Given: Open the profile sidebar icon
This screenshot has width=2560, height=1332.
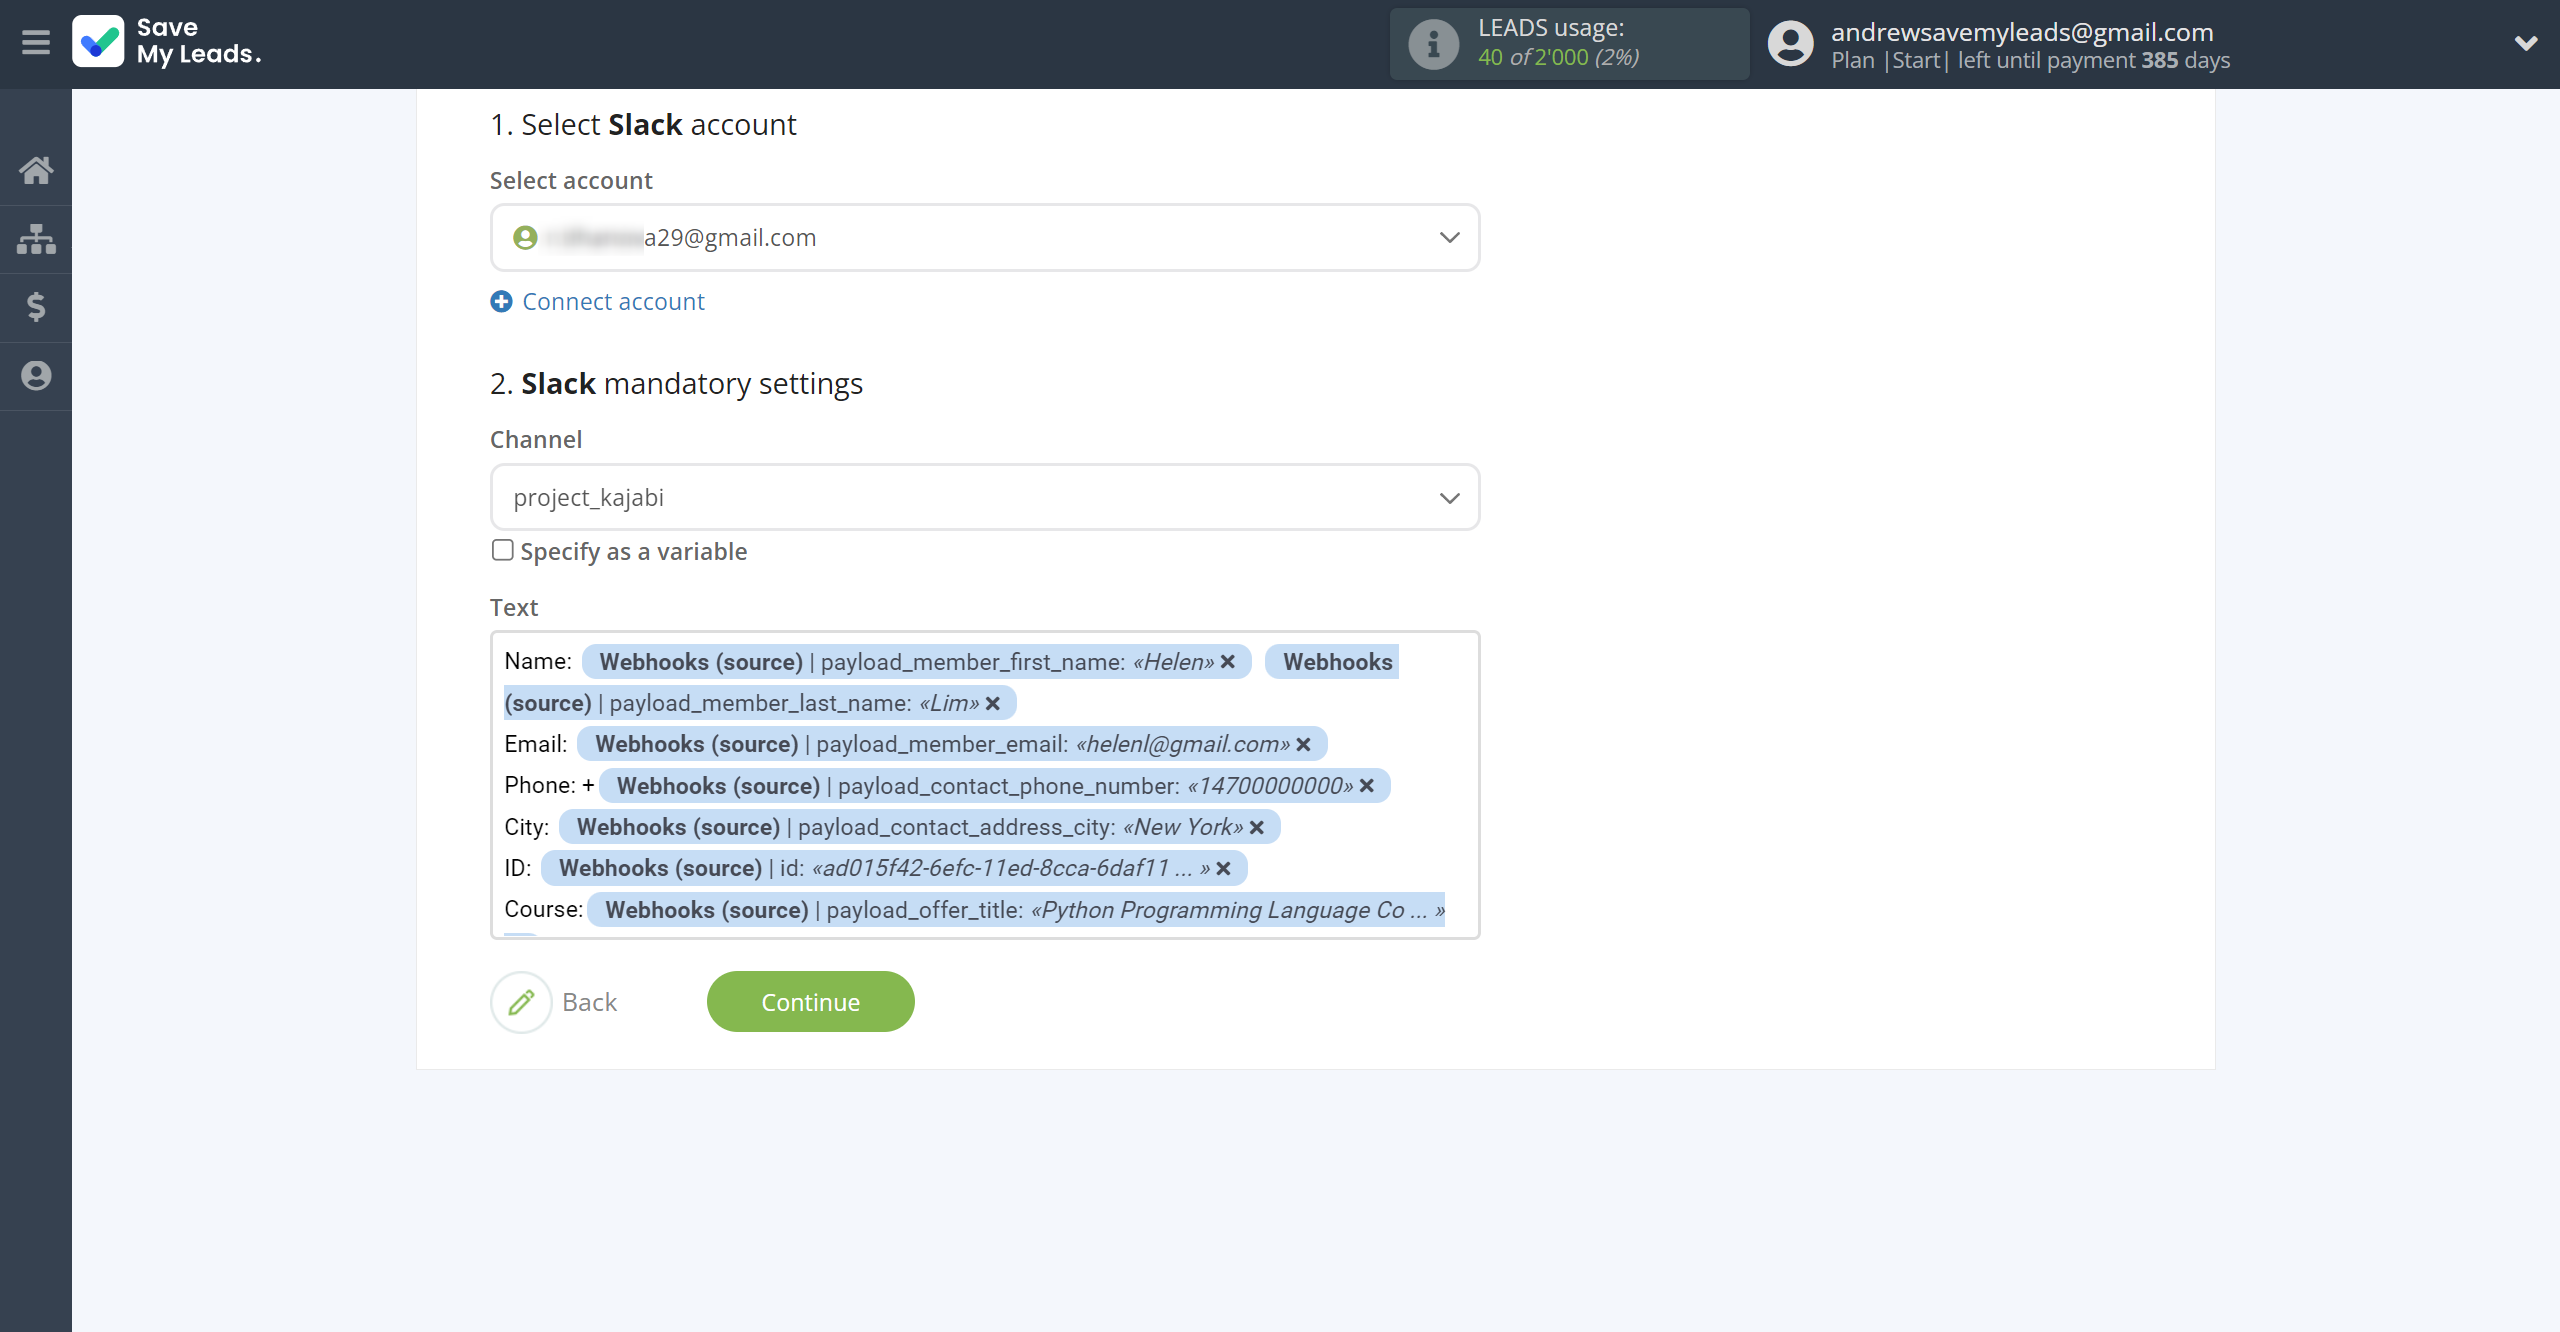Looking at the screenshot, I should [x=36, y=376].
